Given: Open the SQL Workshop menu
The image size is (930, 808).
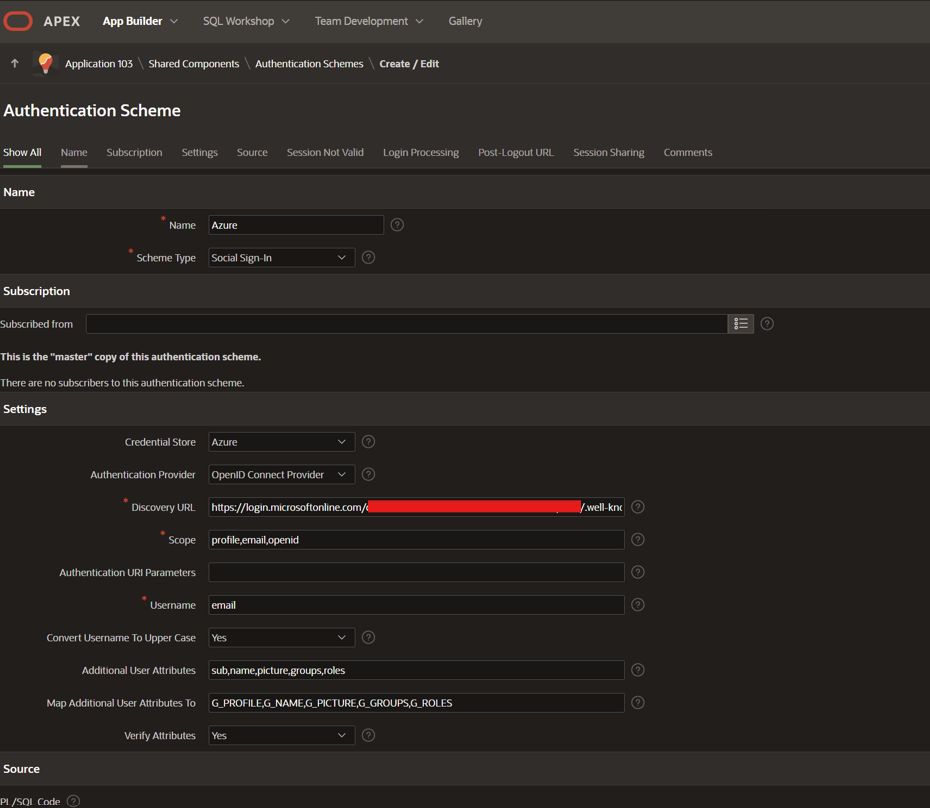Looking at the screenshot, I should [x=246, y=21].
